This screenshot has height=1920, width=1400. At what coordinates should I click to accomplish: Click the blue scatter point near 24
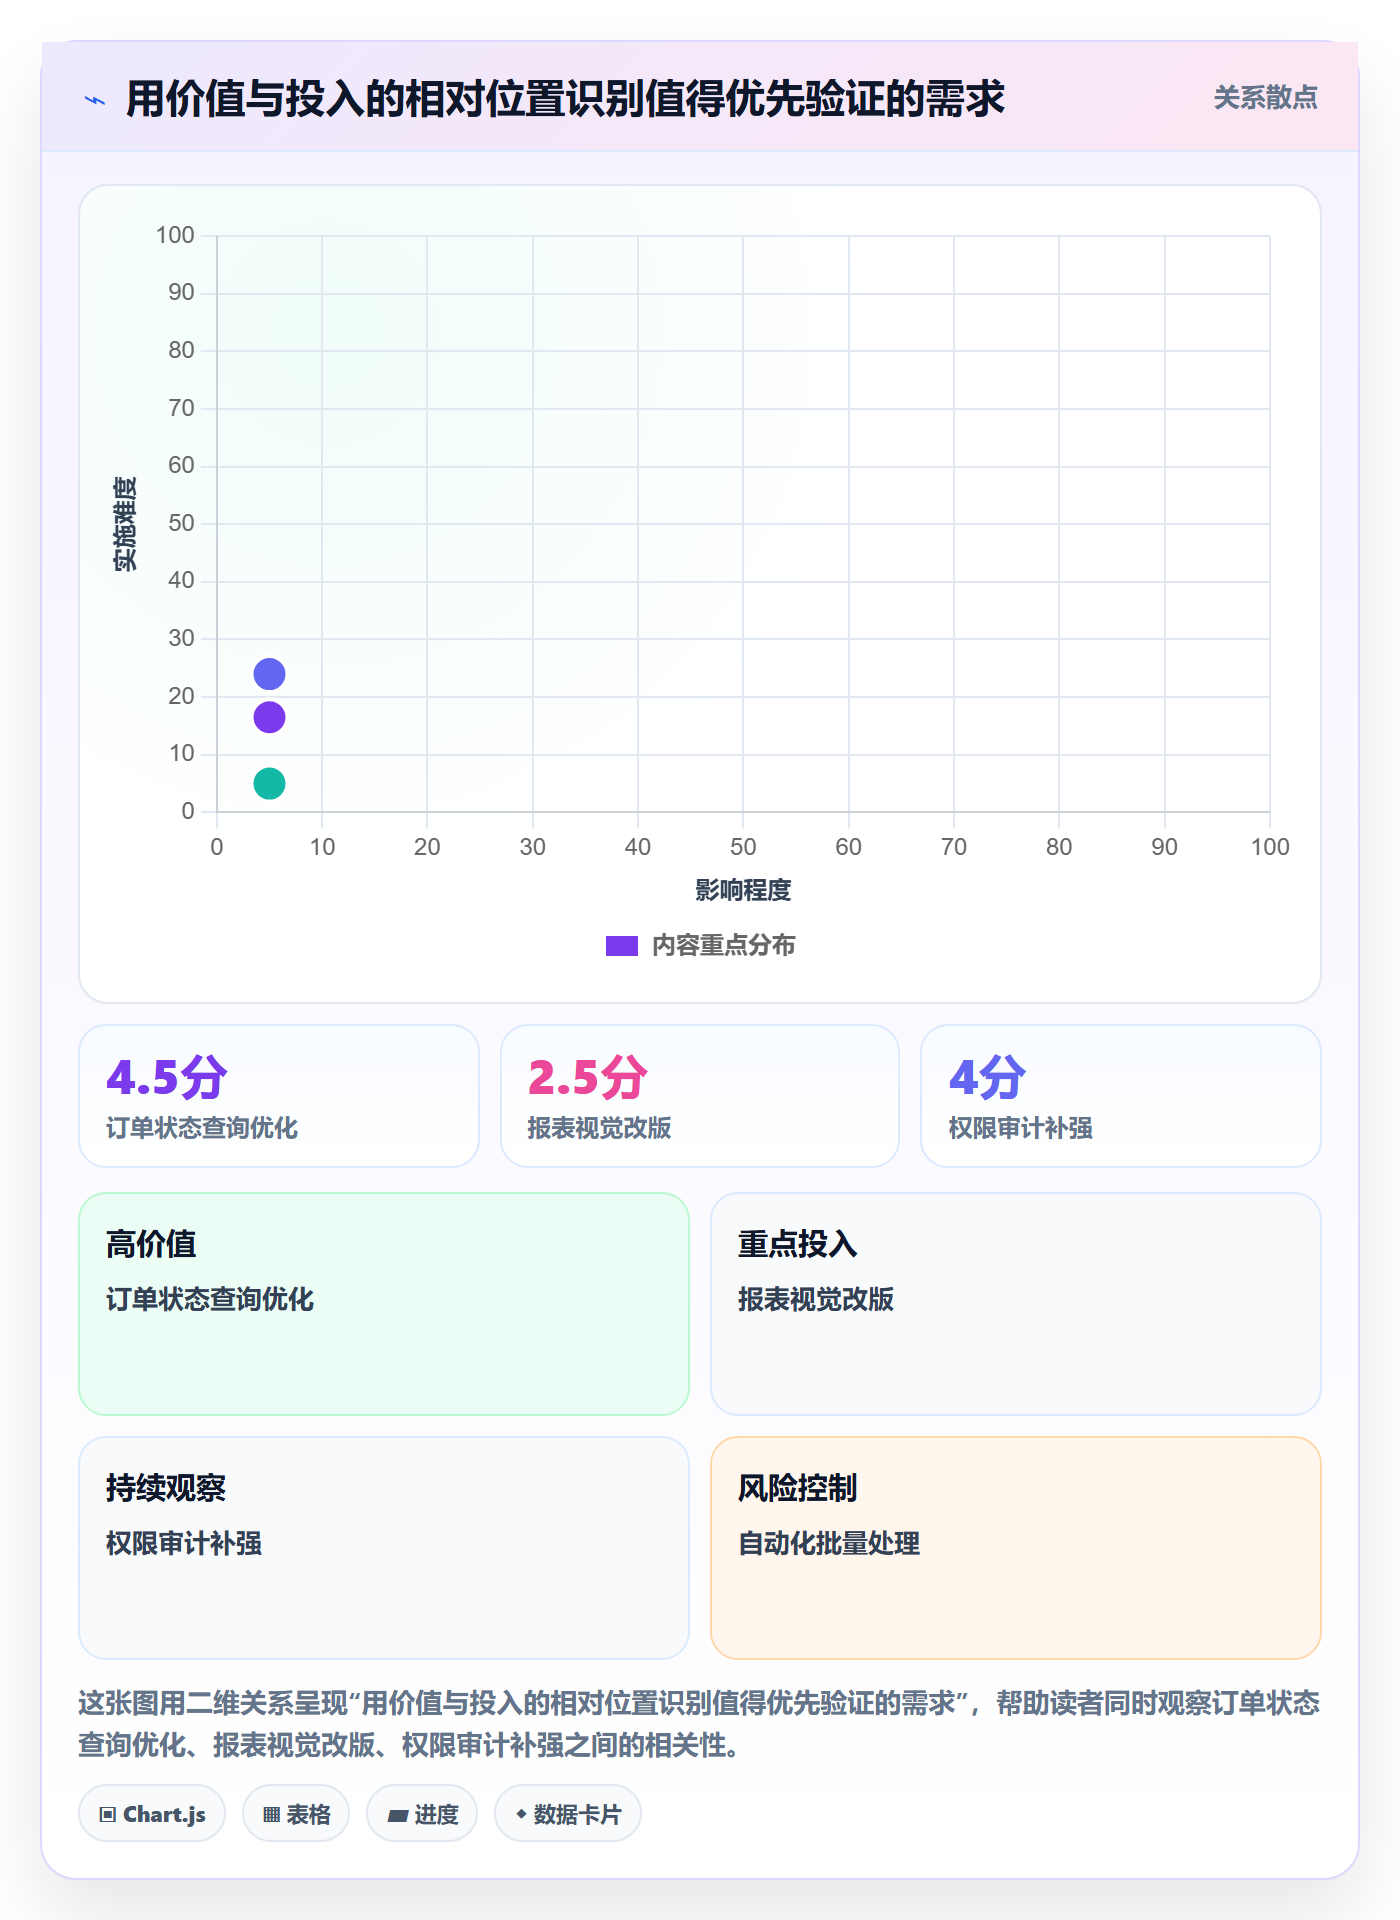coord(269,674)
